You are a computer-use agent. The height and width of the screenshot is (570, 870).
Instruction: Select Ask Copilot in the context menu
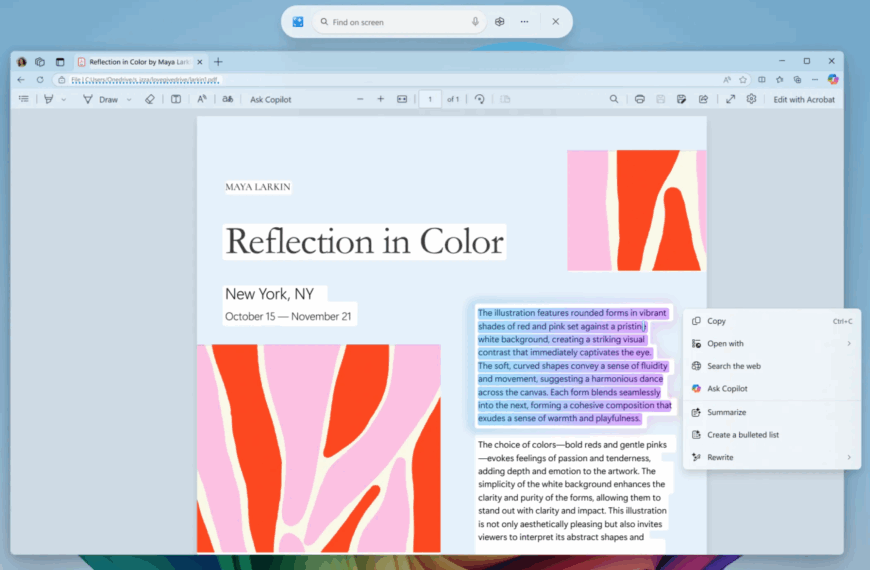click(x=772, y=389)
